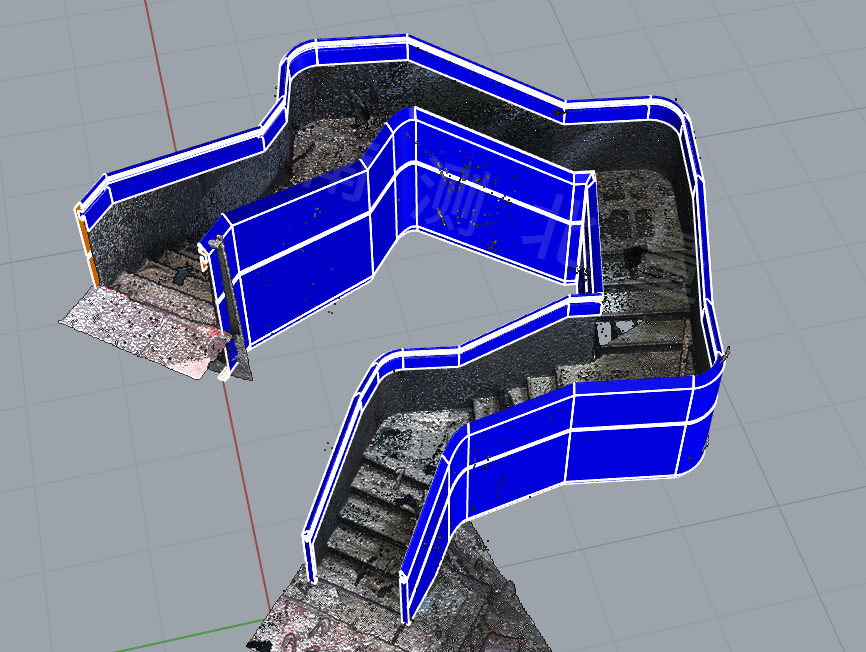Image resolution: width=866 pixels, height=652 pixels.
Task: Select the orange end face of the wall
Action: [88, 245]
